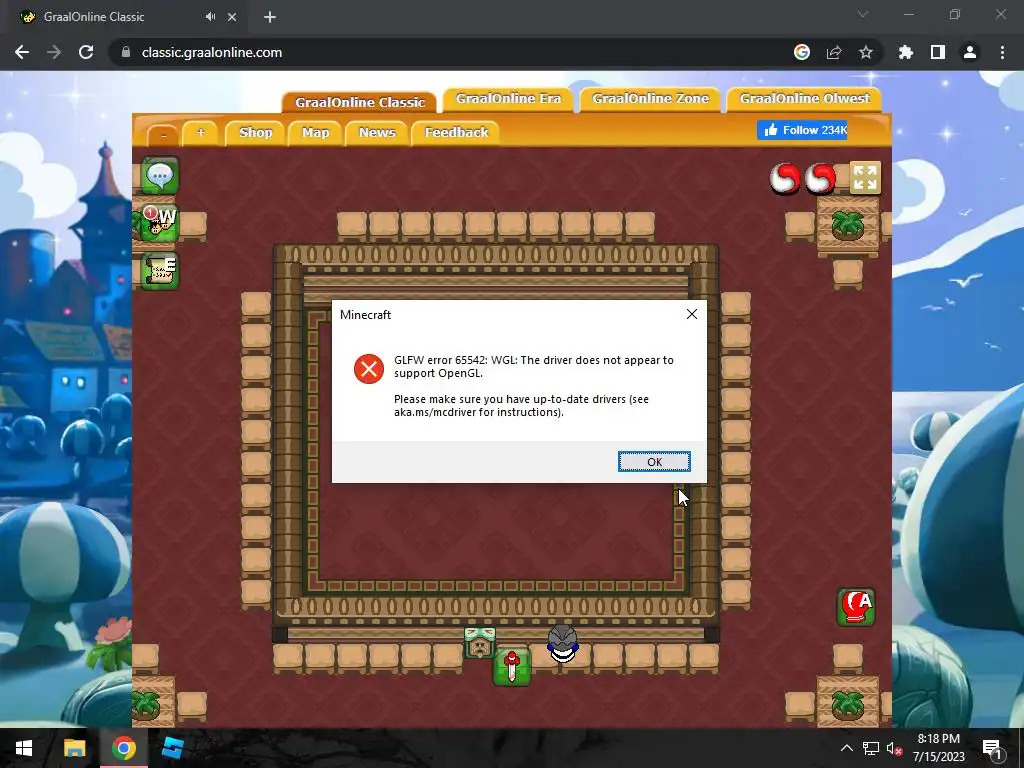Bookmark this page with star

tap(865, 52)
